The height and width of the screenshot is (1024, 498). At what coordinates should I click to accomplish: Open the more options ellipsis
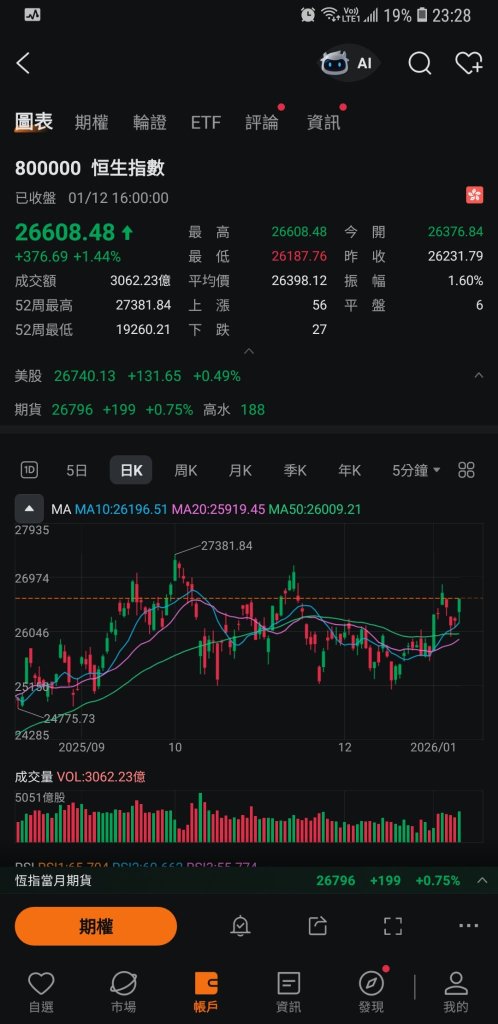[x=469, y=925]
